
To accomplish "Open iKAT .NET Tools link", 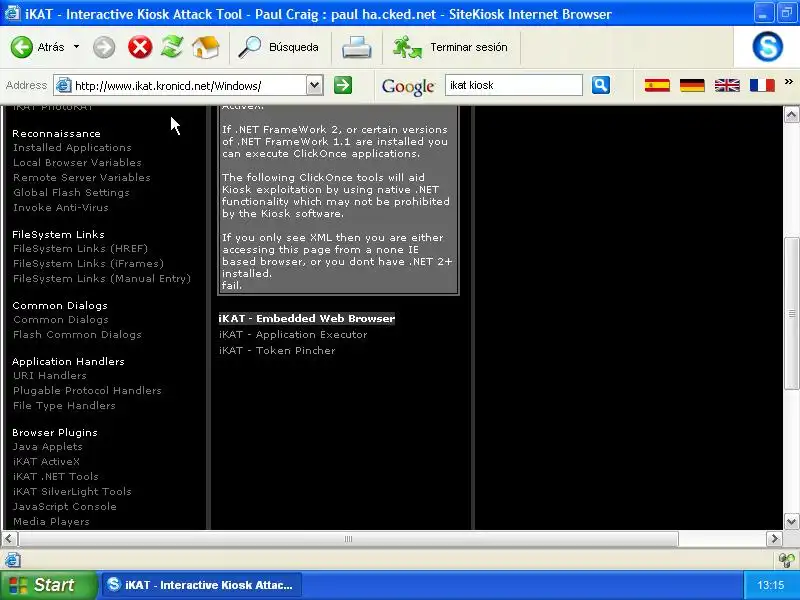I will click(56, 477).
